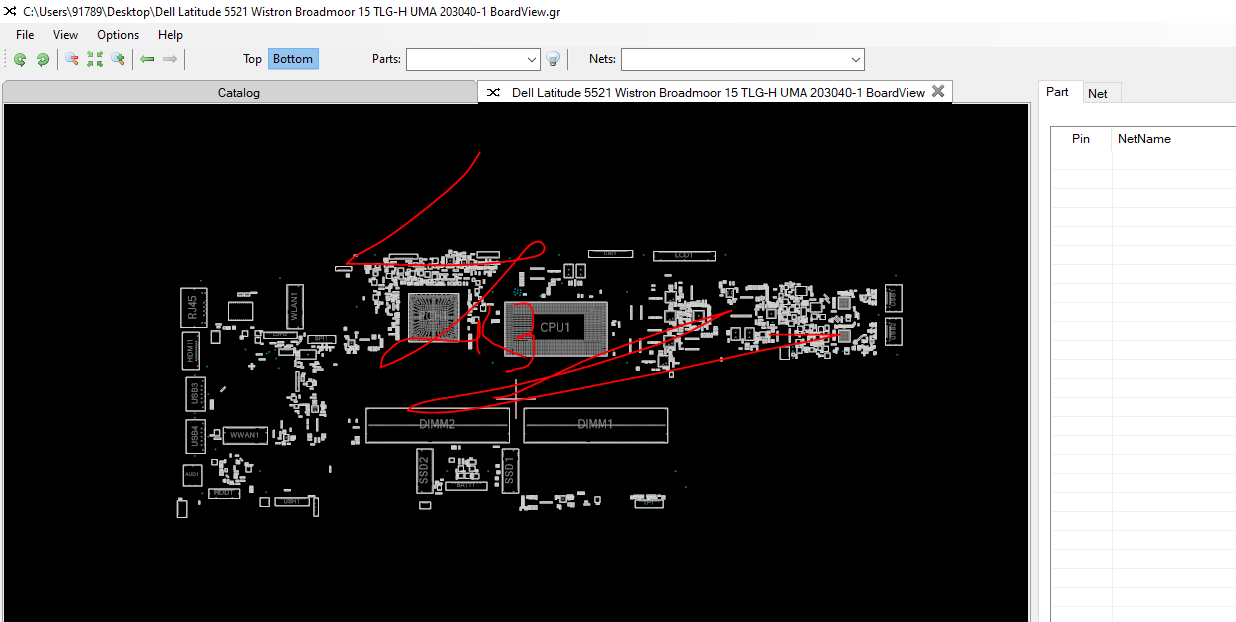
Task: Click the icon on the BoardView document tab
Action: coord(493,92)
